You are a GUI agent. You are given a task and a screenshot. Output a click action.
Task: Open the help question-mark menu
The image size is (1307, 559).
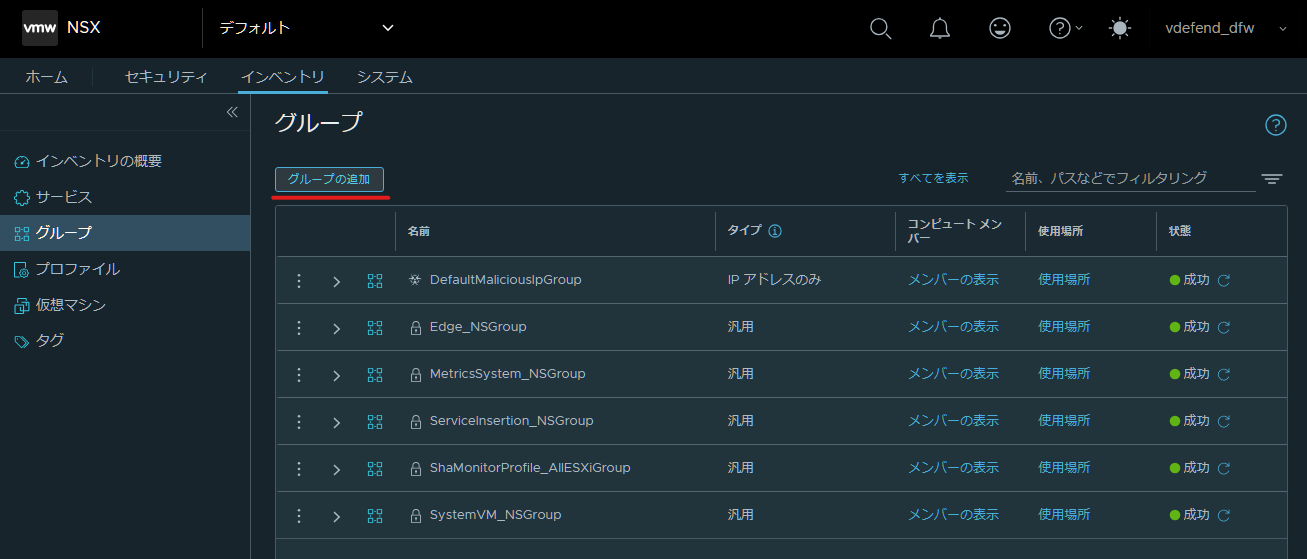tap(1065, 29)
